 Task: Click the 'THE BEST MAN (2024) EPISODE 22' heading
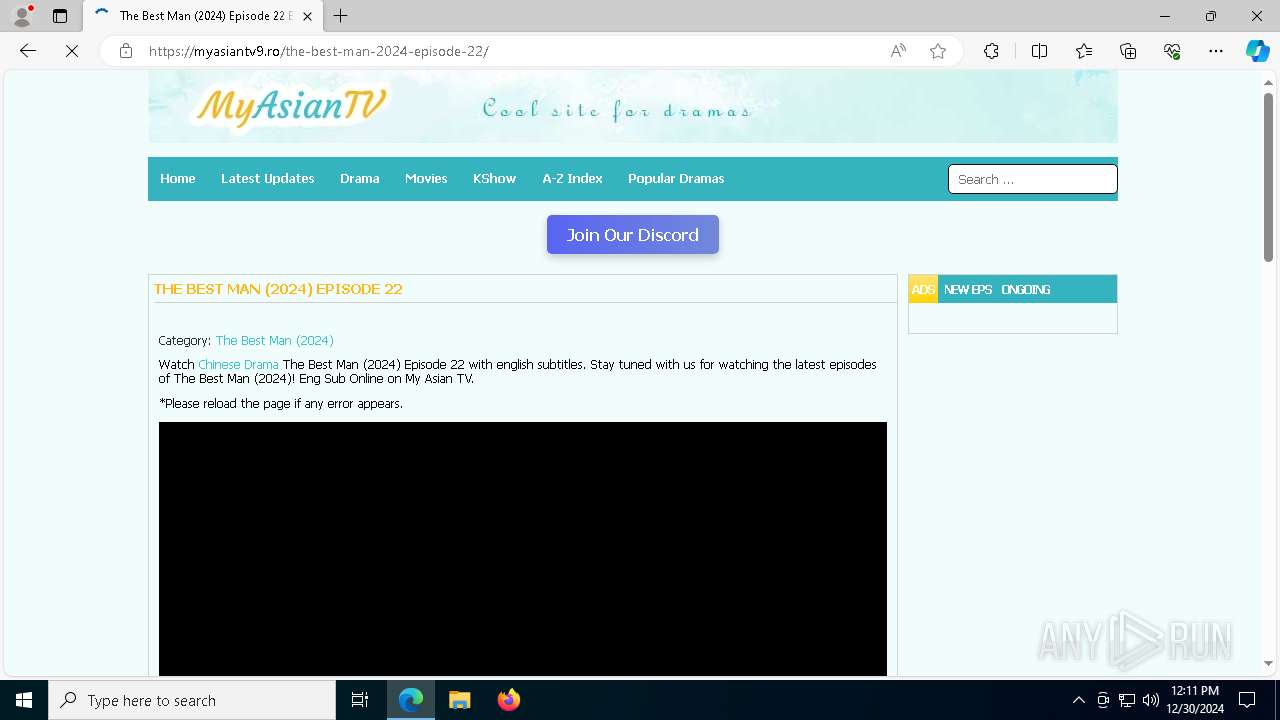[x=278, y=289]
